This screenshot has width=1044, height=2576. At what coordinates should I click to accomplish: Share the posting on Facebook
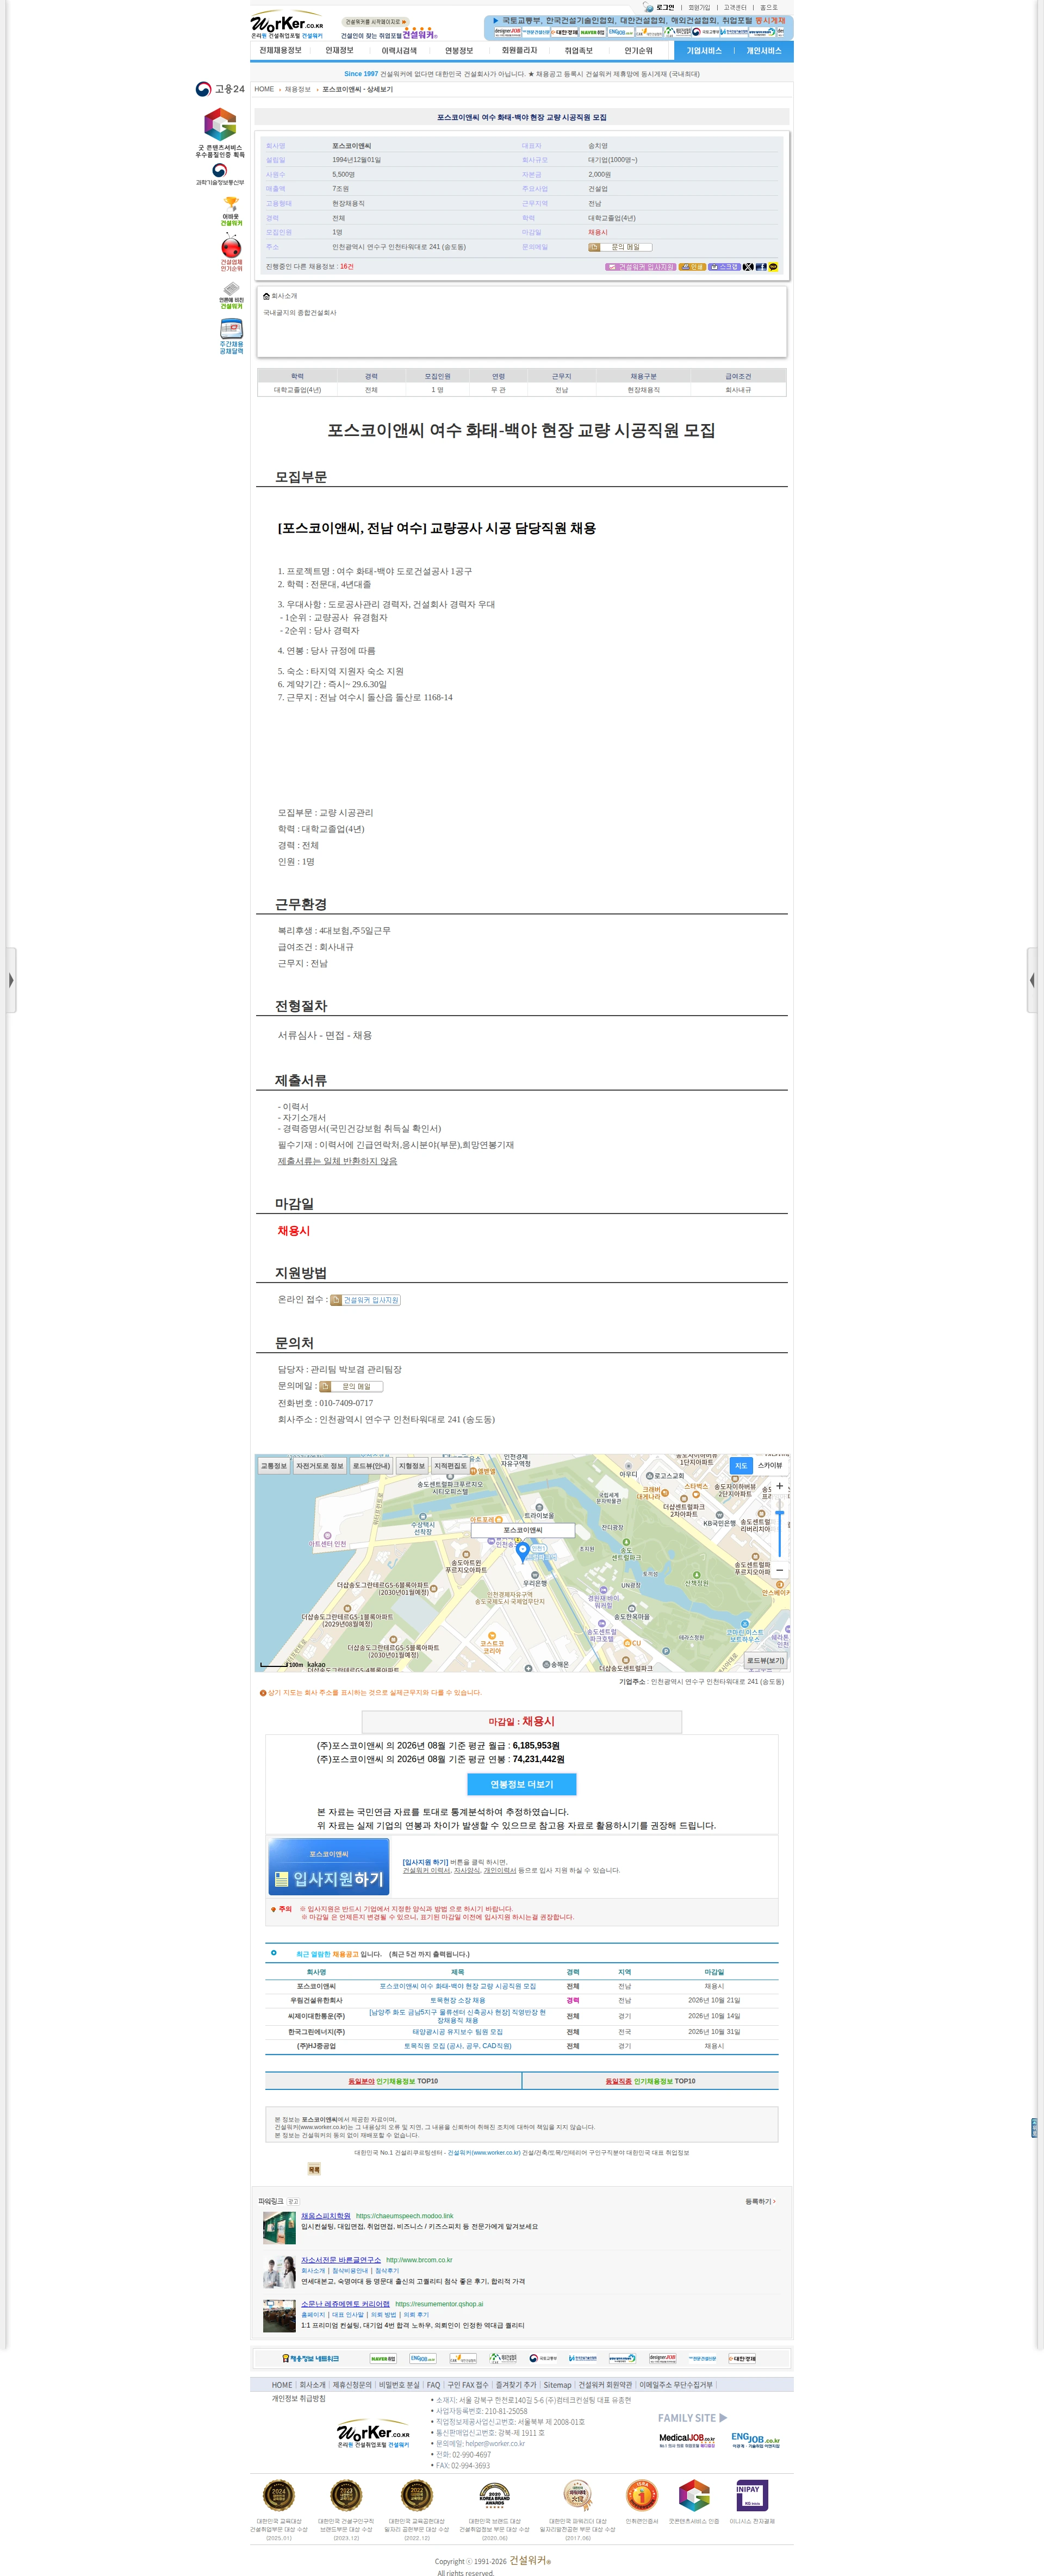[761, 267]
